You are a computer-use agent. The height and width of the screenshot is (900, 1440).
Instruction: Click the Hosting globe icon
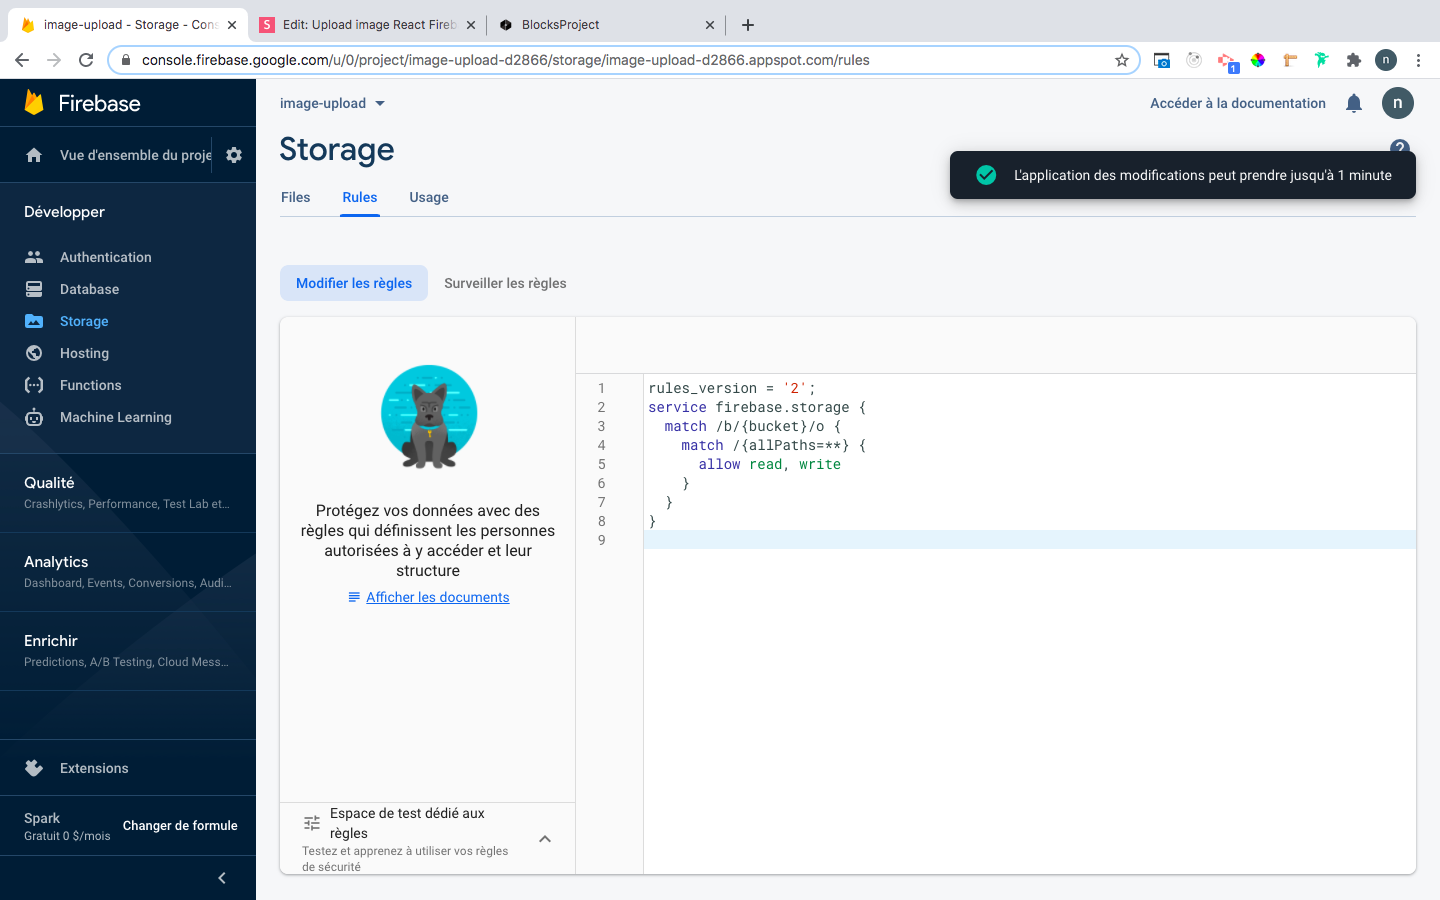[34, 353]
